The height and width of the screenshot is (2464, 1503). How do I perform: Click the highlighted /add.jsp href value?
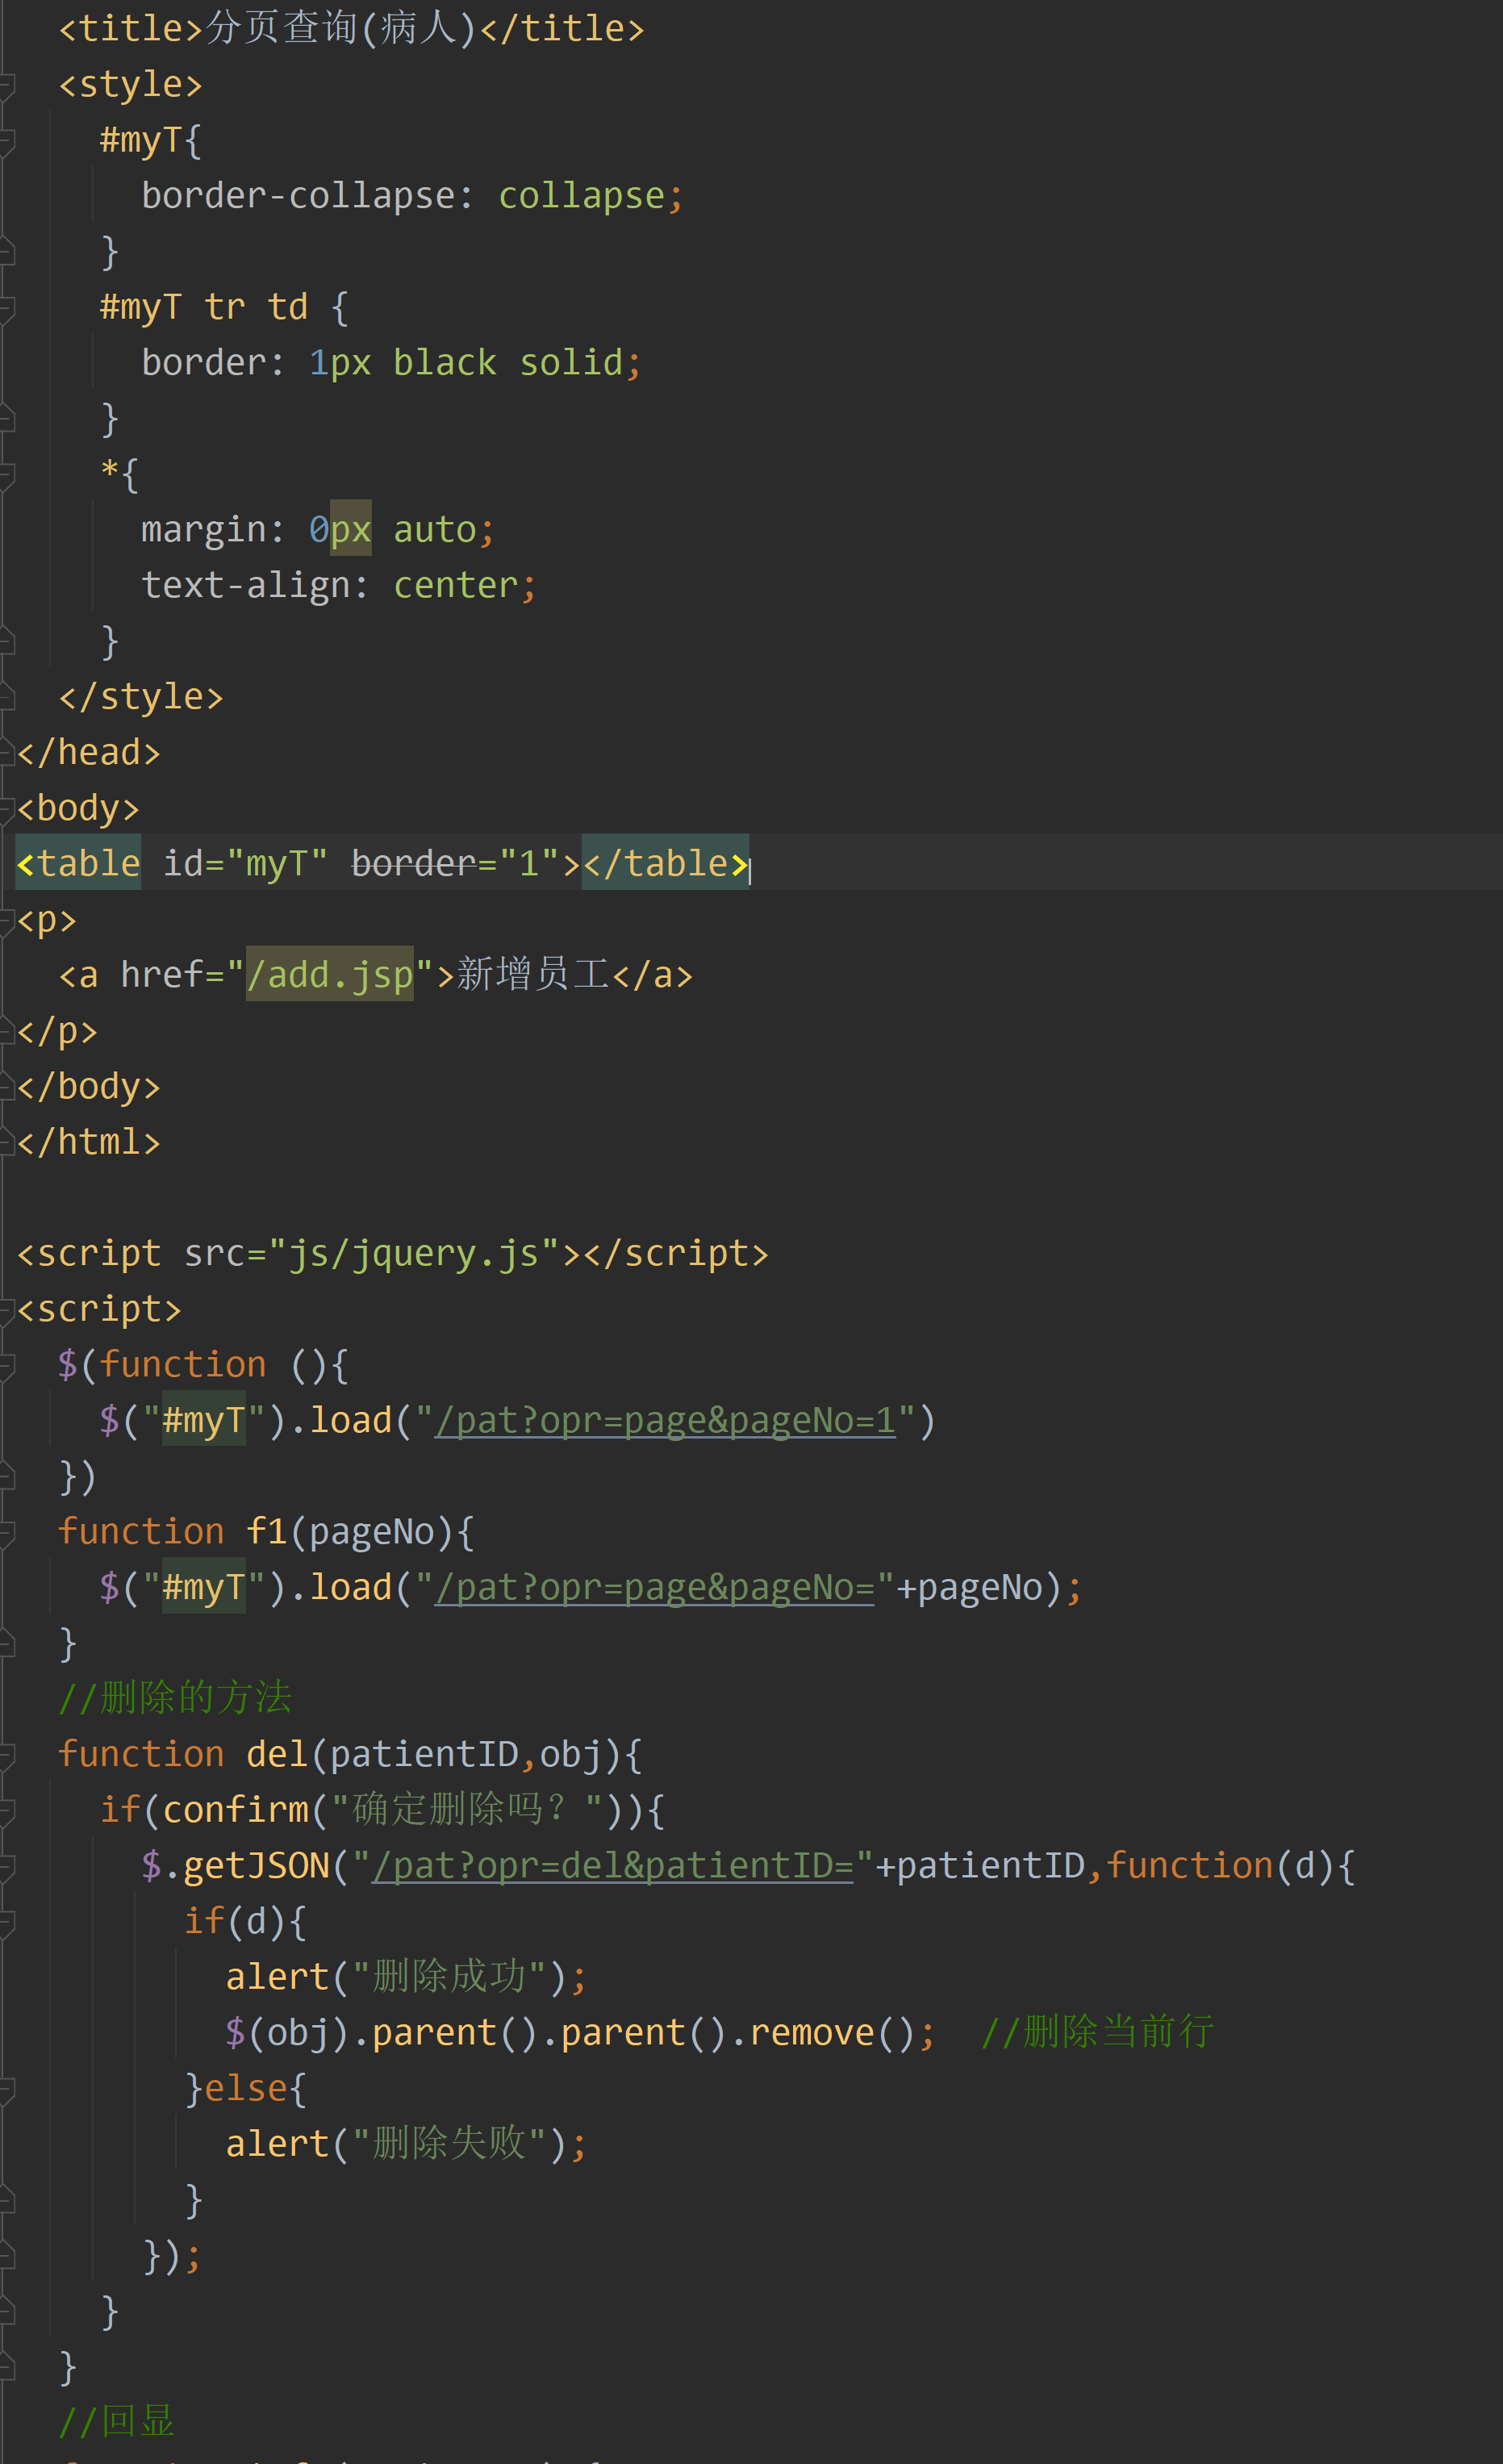pyautogui.click(x=330, y=973)
